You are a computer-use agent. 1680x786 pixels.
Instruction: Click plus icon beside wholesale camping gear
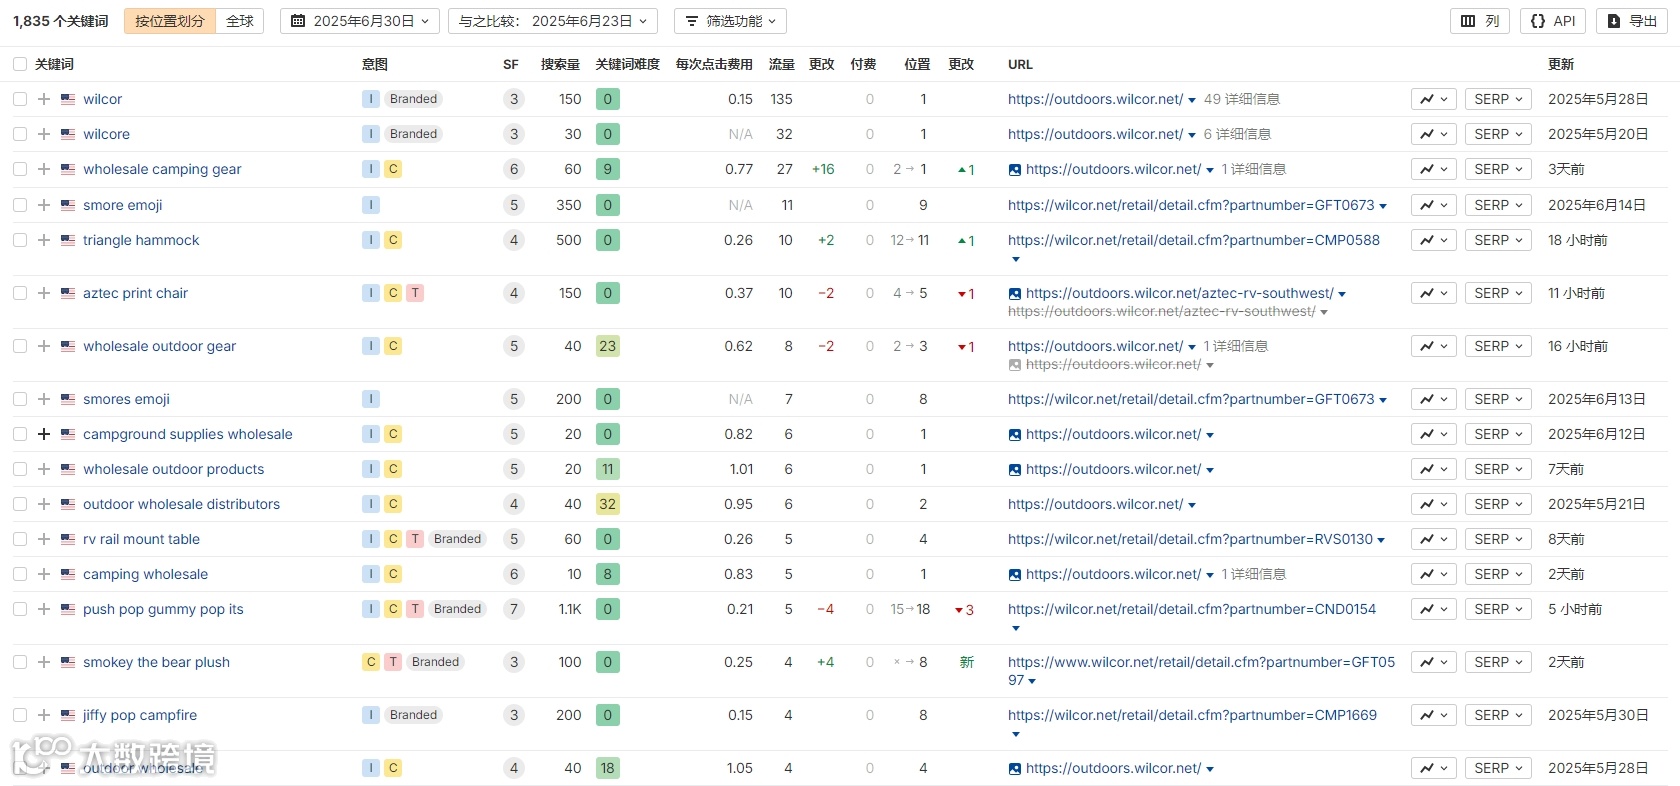(x=44, y=169)
